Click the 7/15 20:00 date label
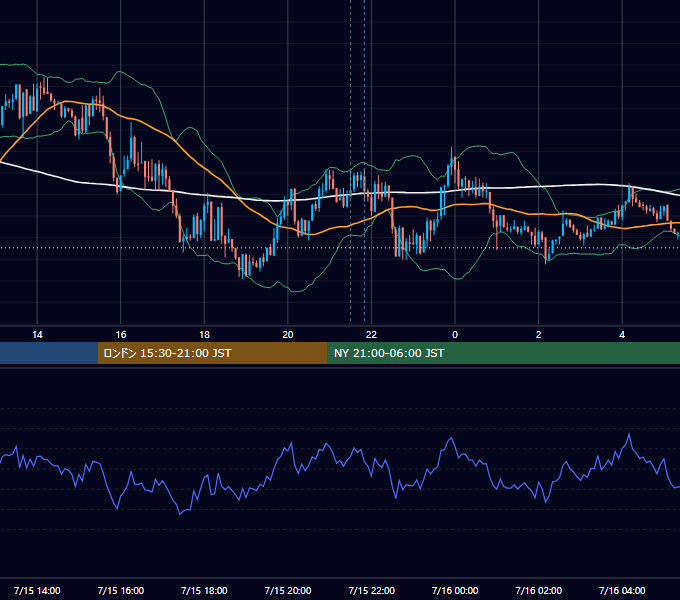Screen dimensions: 680x600 (x=288, y=590)
